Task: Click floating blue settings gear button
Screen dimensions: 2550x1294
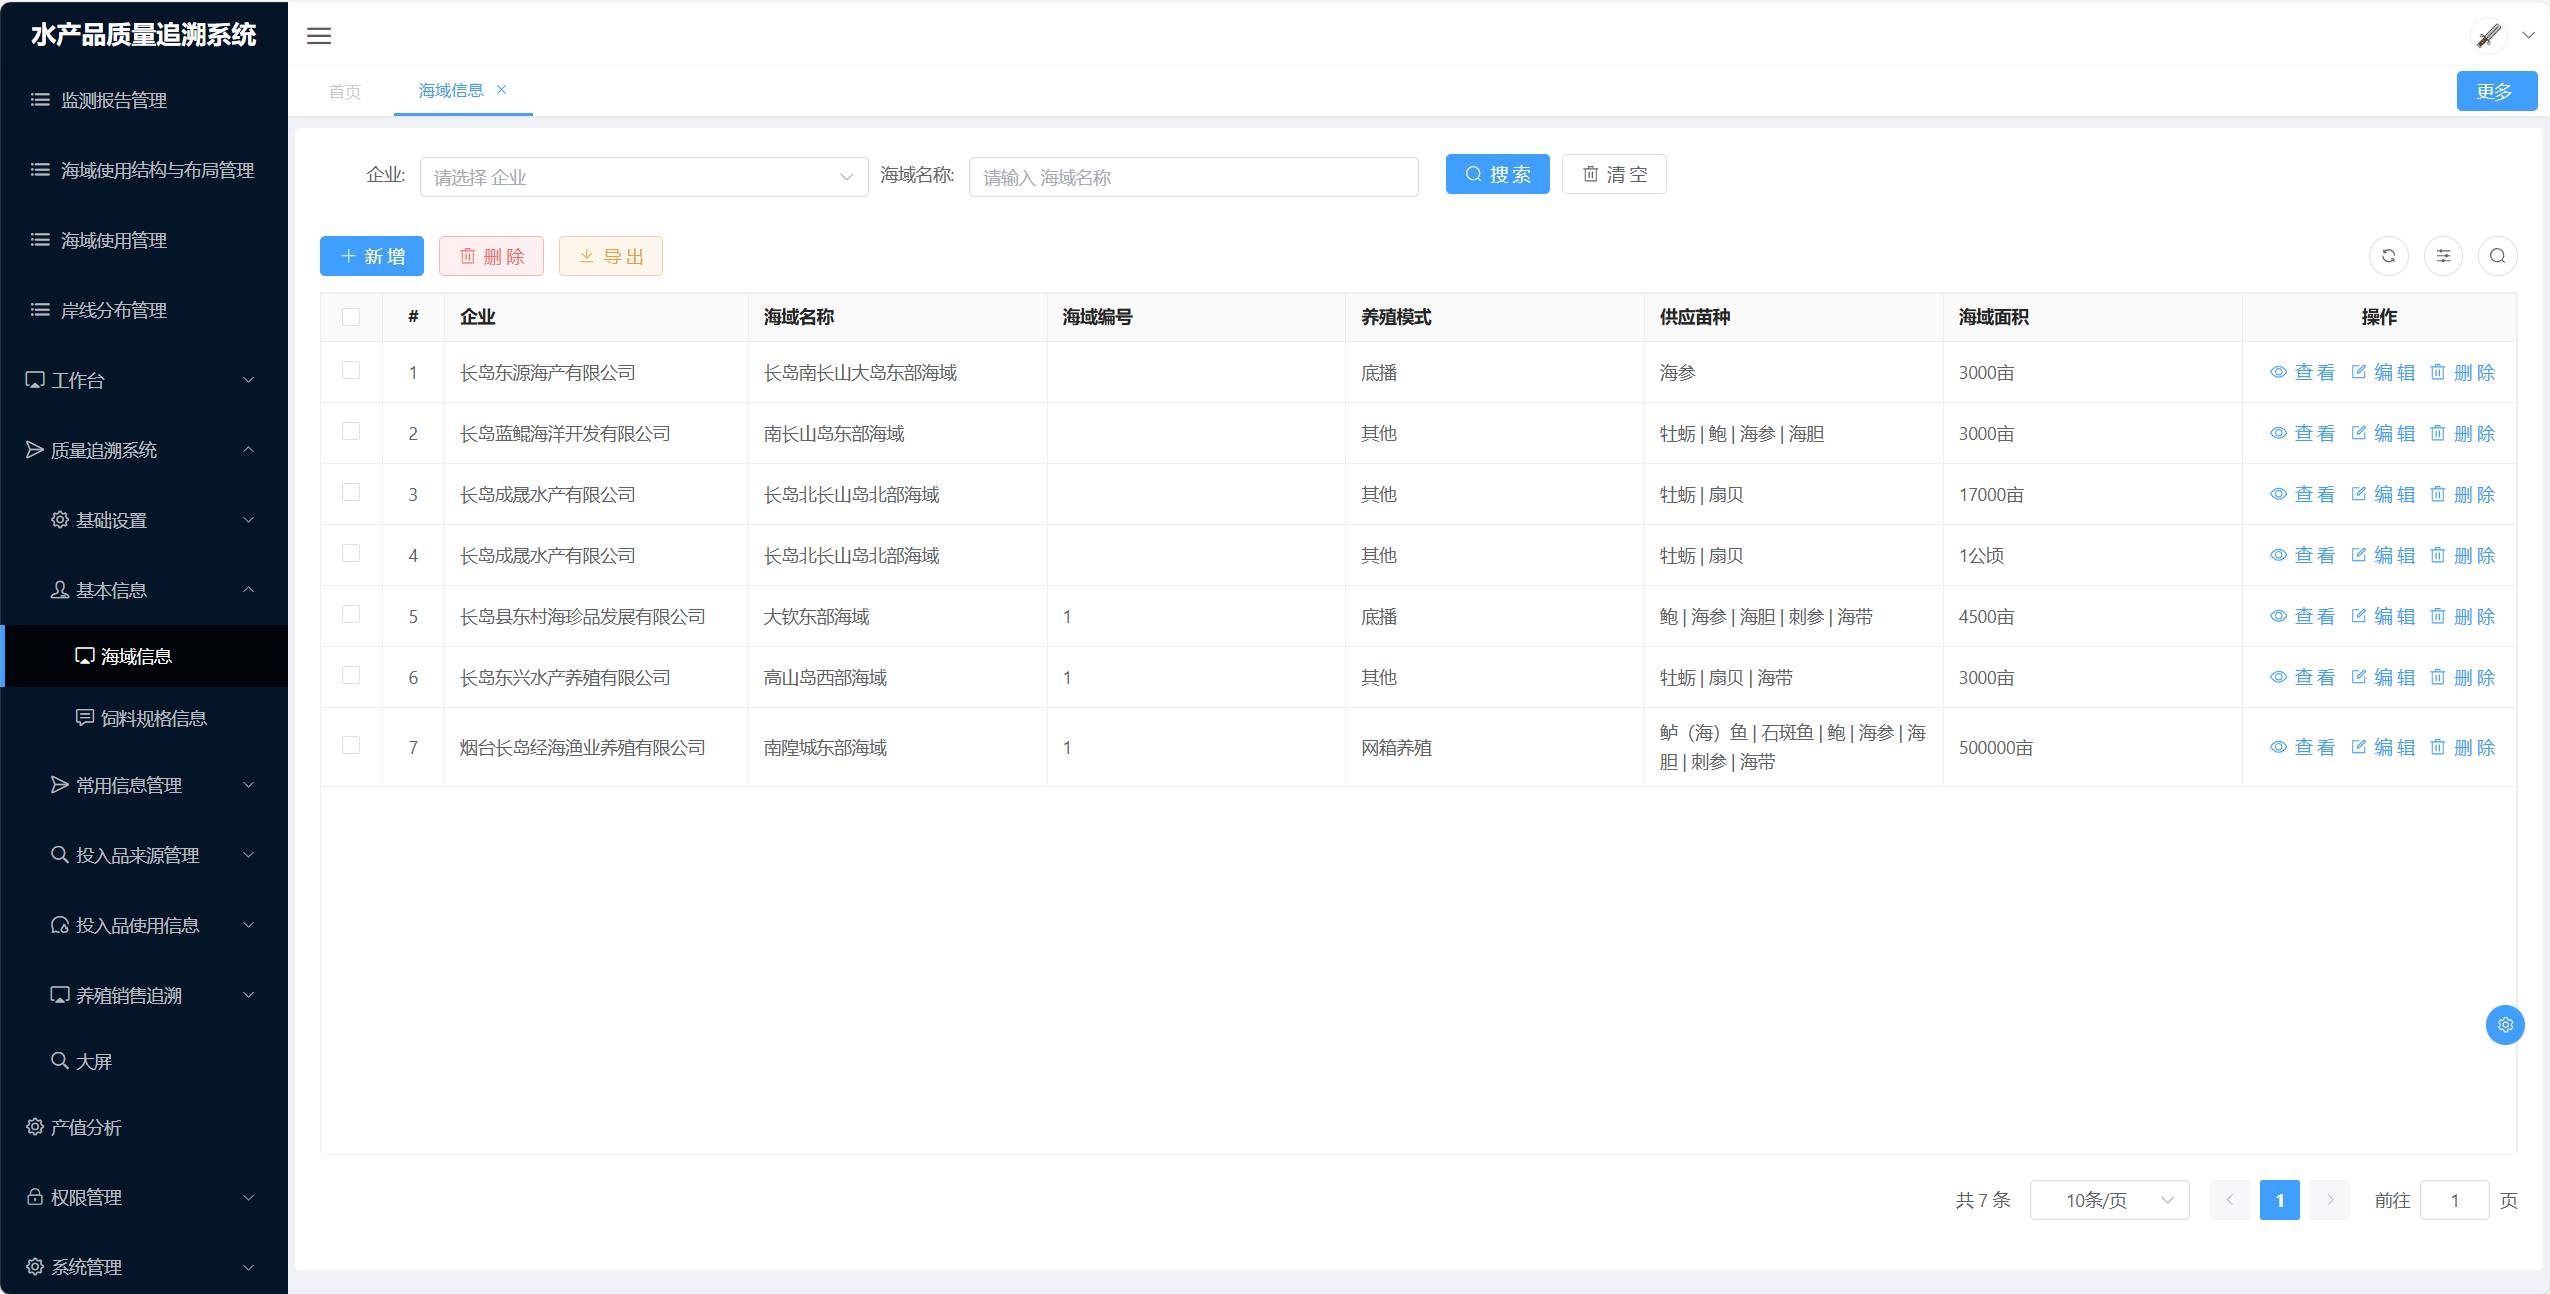Action: (x=2504, y=1025)
